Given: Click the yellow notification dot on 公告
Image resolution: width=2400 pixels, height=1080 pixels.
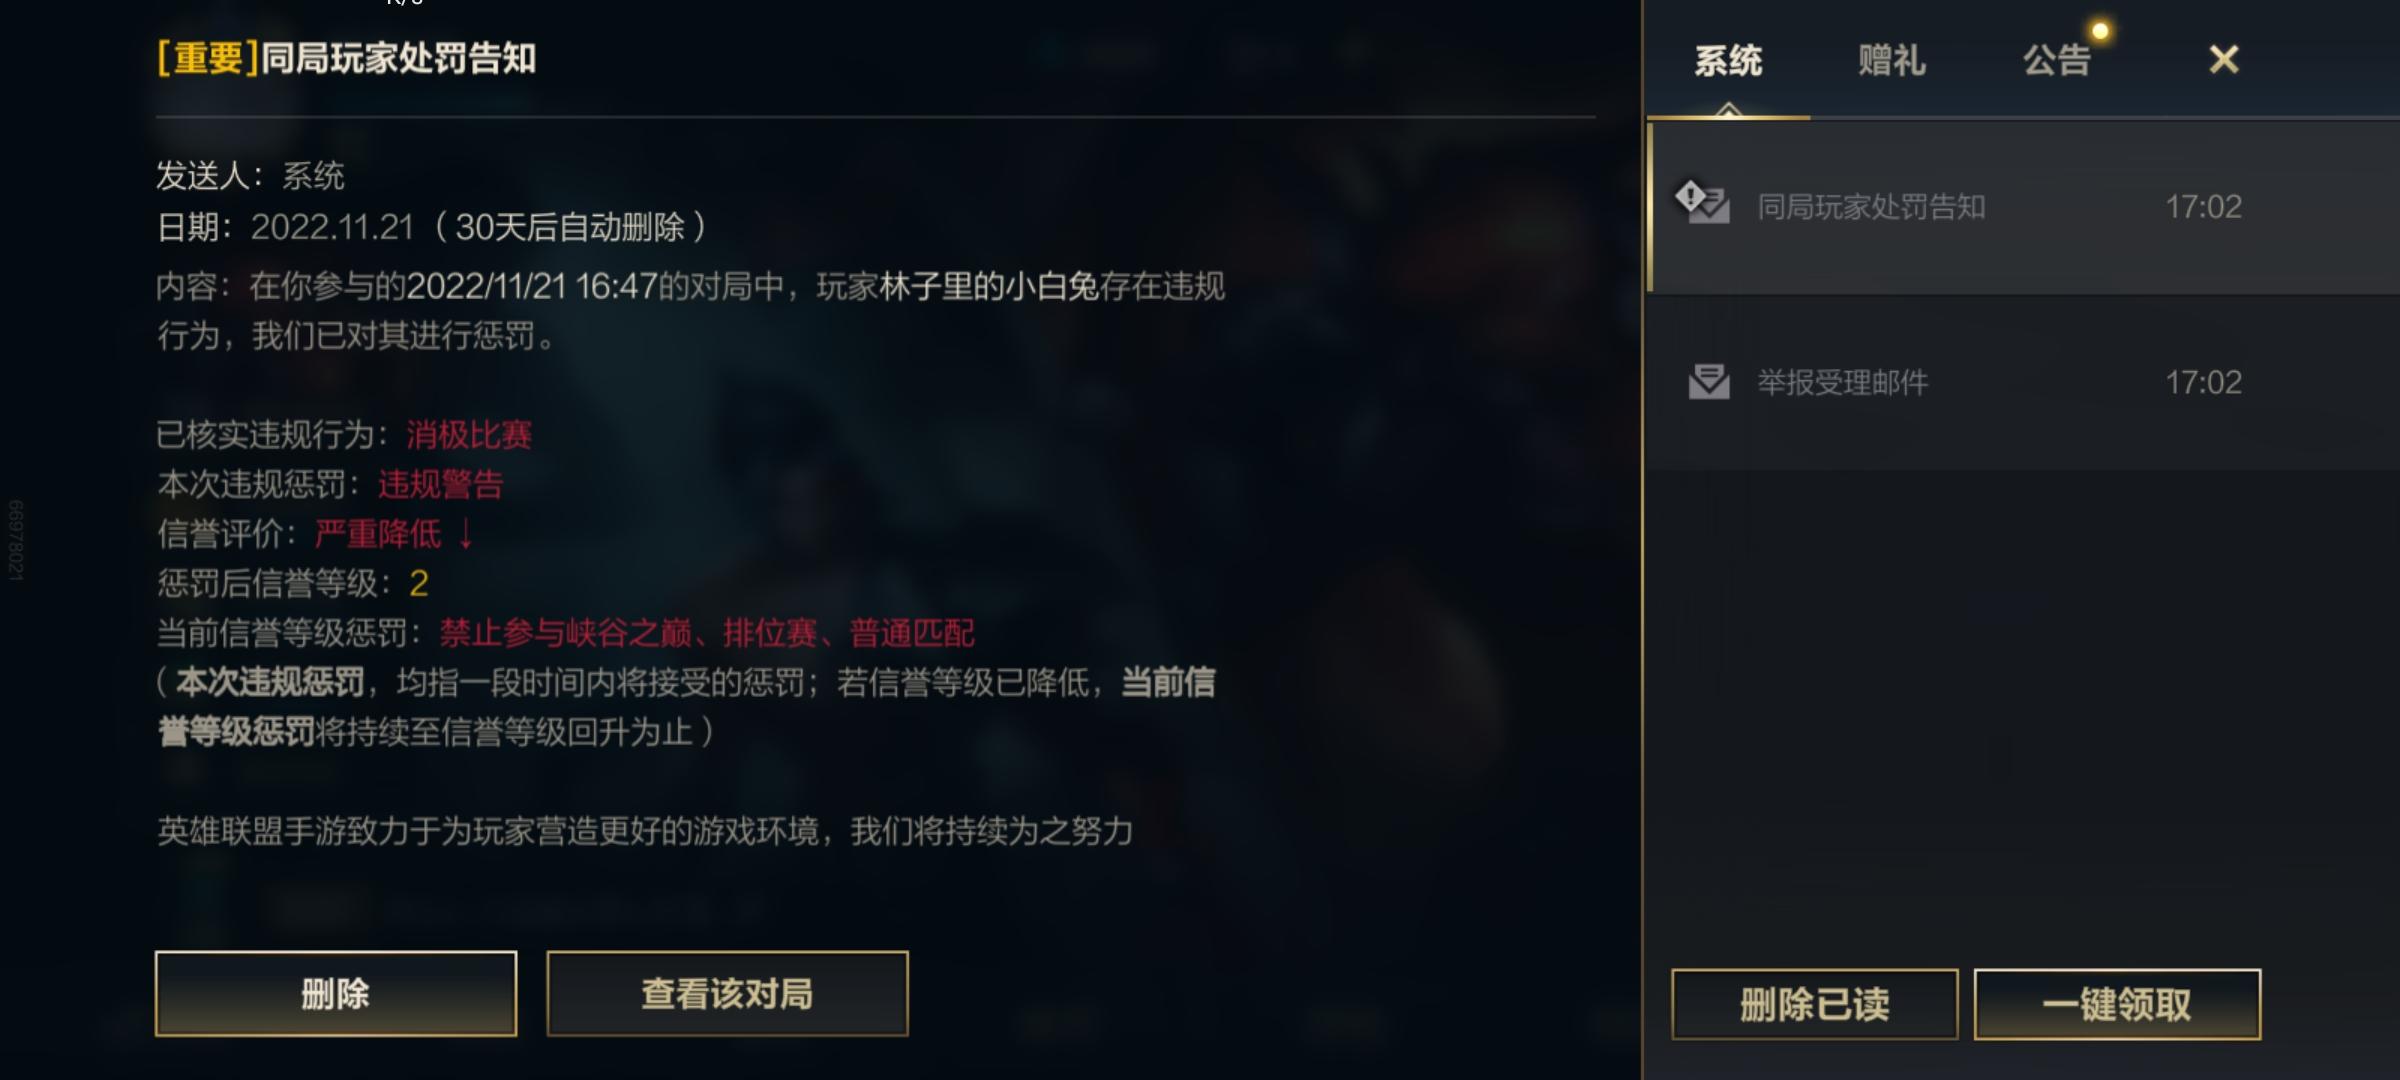Looking at the screenshot, I should click(2100, 31).
